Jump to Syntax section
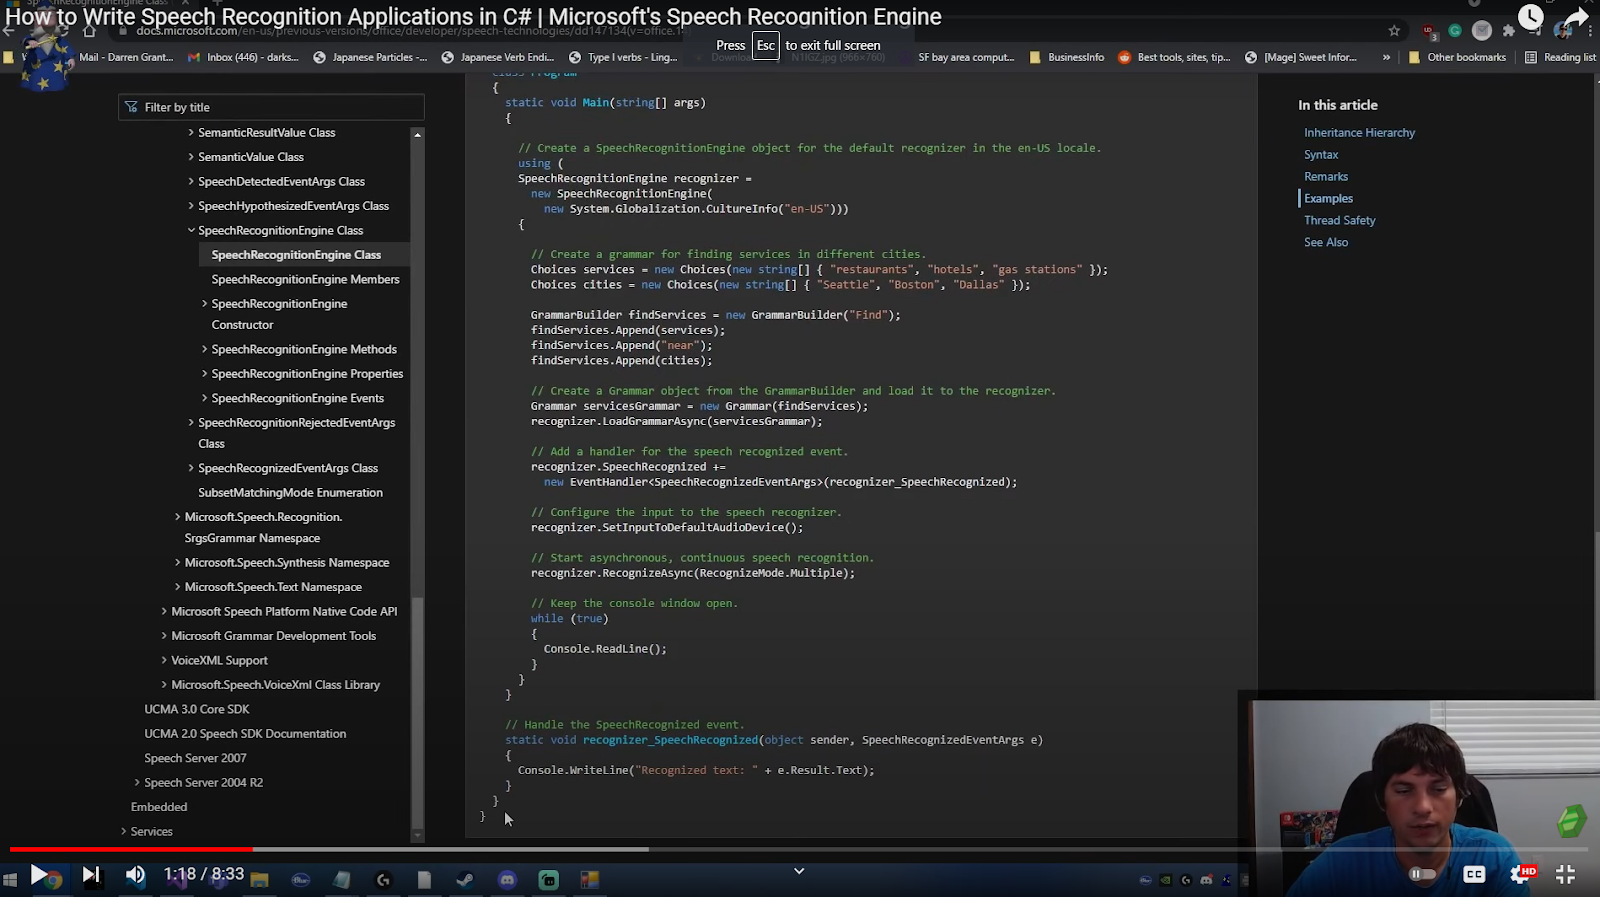1600x897 pixels. click(x=1321, y=154)
